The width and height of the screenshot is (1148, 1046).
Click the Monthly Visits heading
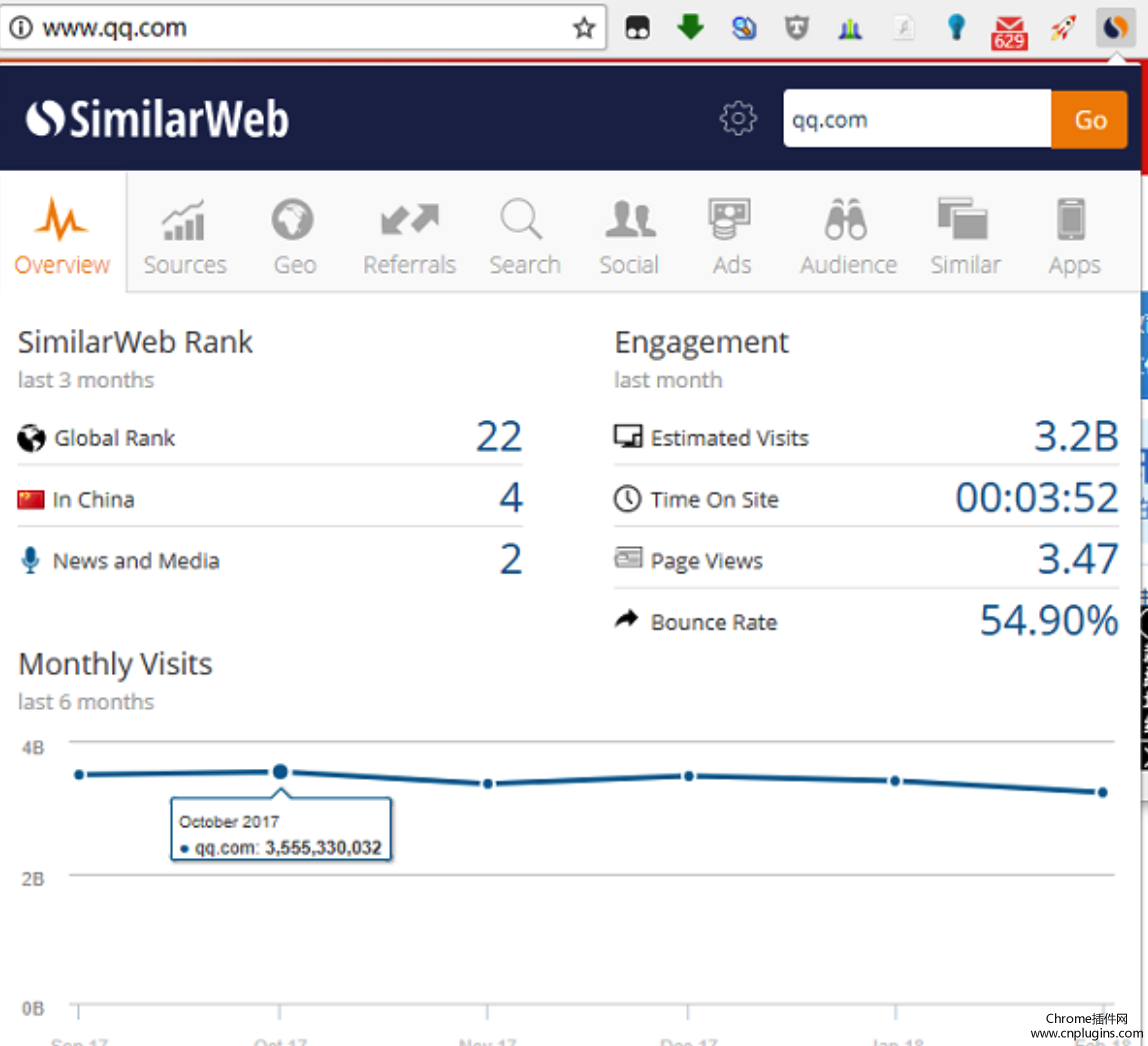click(x=115, y=664)
